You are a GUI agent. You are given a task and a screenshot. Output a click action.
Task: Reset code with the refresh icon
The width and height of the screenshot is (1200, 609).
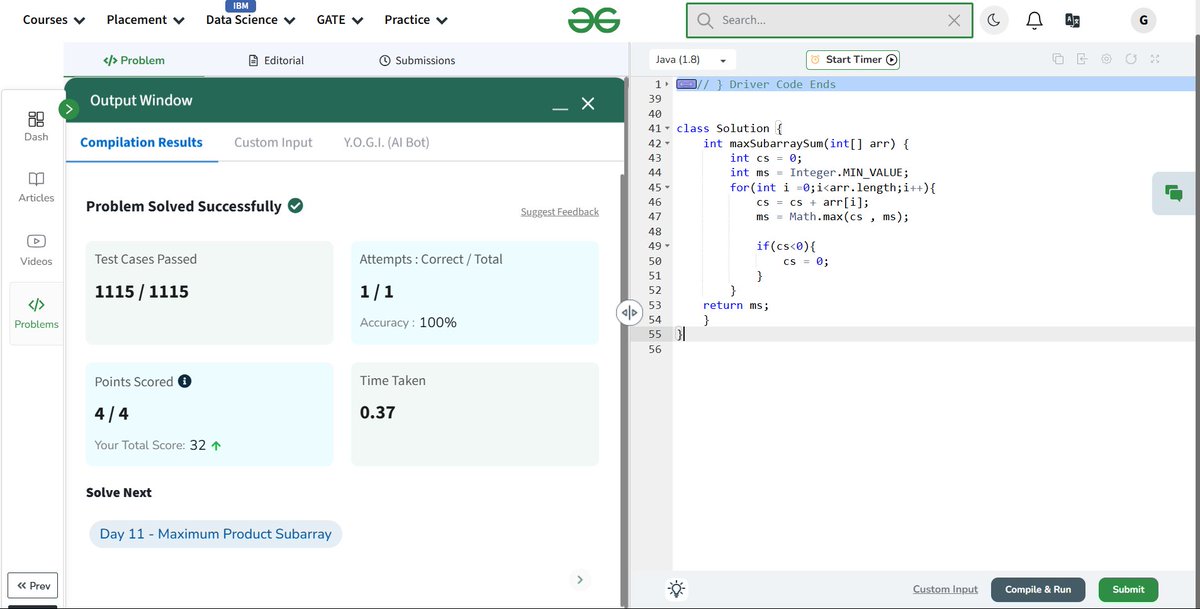point(1131,59)
